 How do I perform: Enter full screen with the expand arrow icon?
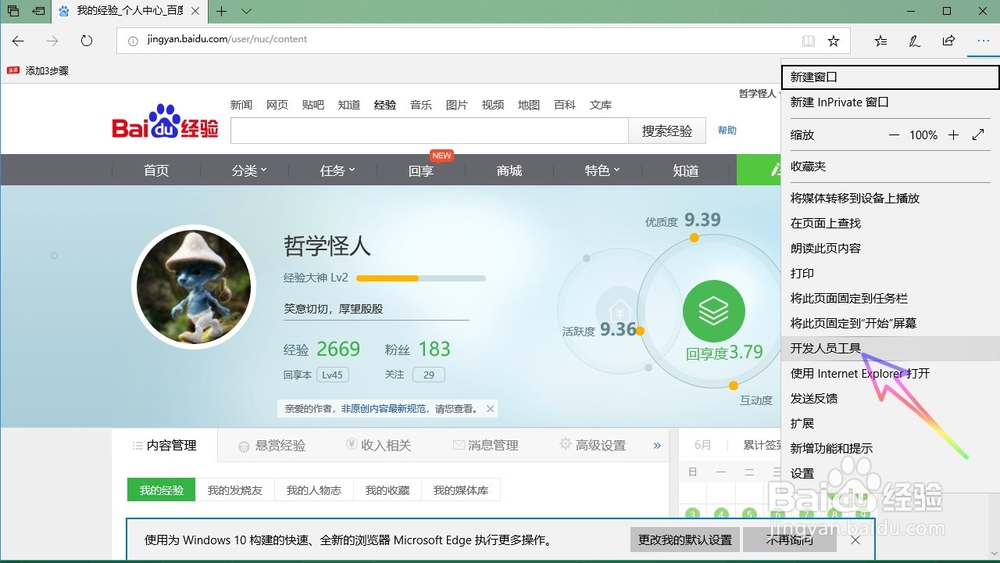tap(978, 135)
